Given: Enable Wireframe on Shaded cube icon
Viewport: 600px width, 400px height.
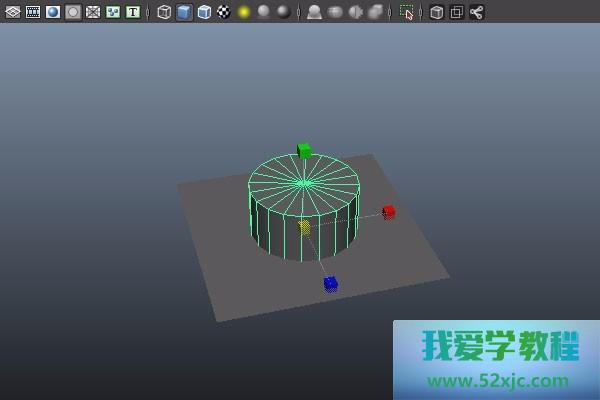Looking at the screenshot, I should 204,12.
